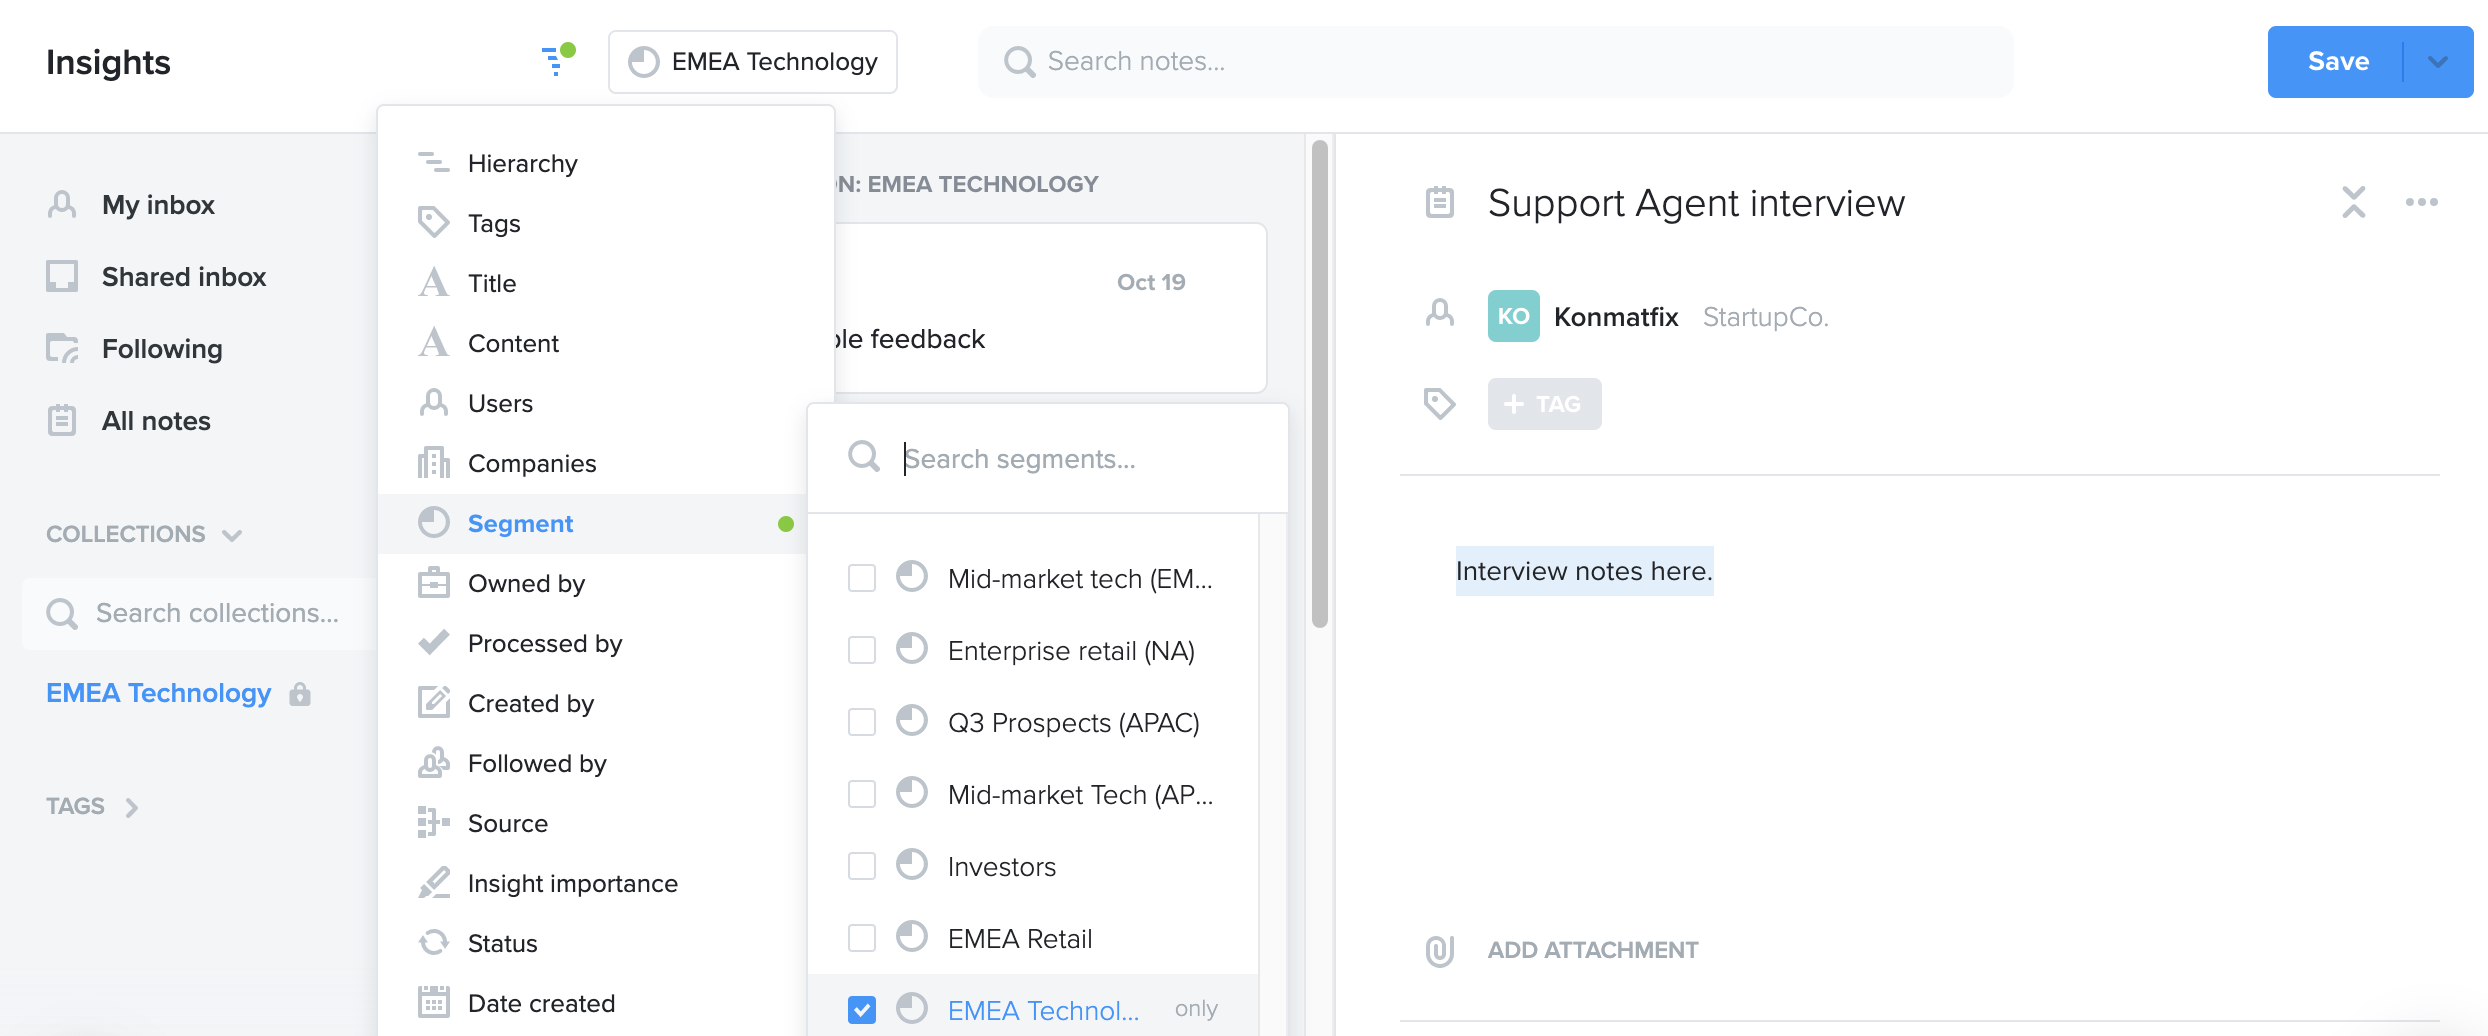The height and width of the screenshot is (1036, 2488).
Task: Check the Investors segment box
Action: [x=862, y=866]
